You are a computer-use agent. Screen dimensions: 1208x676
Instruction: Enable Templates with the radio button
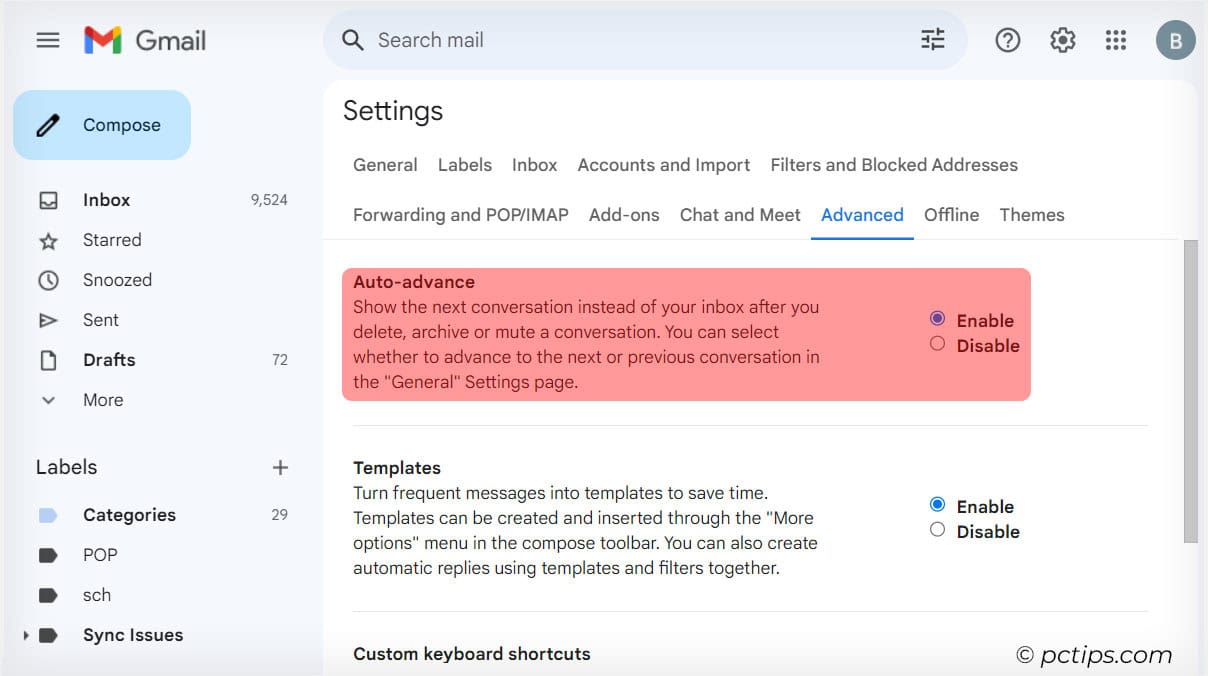click(x=937, y=506)
